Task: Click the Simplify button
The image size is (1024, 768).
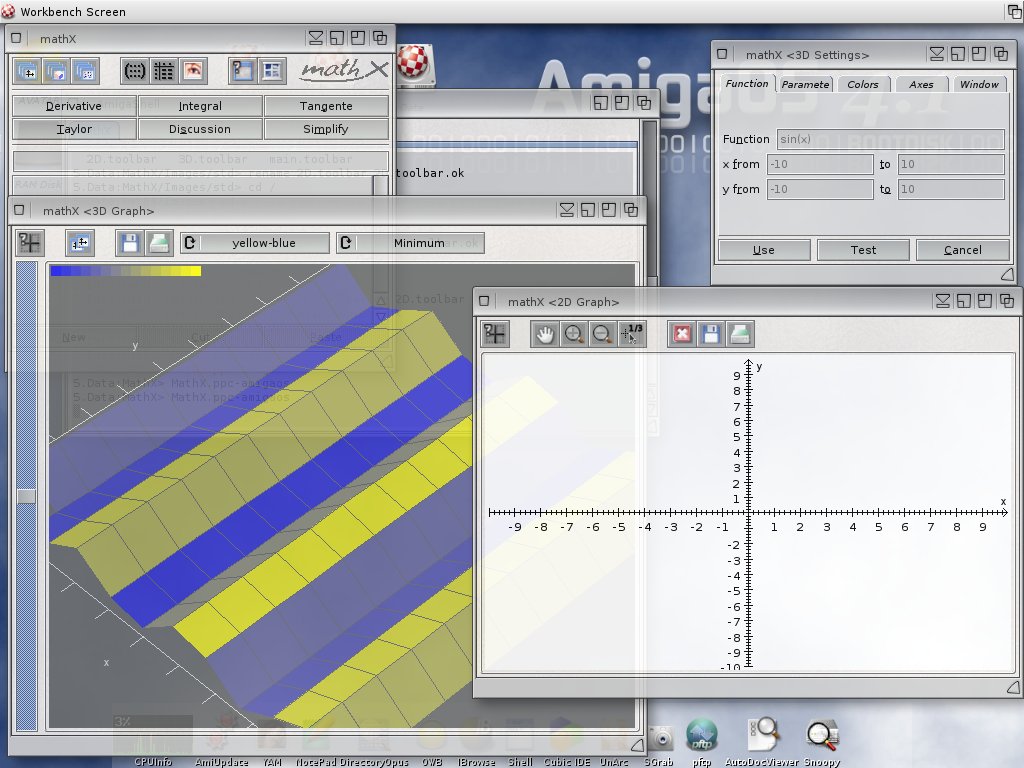Action: pos(326,129)
